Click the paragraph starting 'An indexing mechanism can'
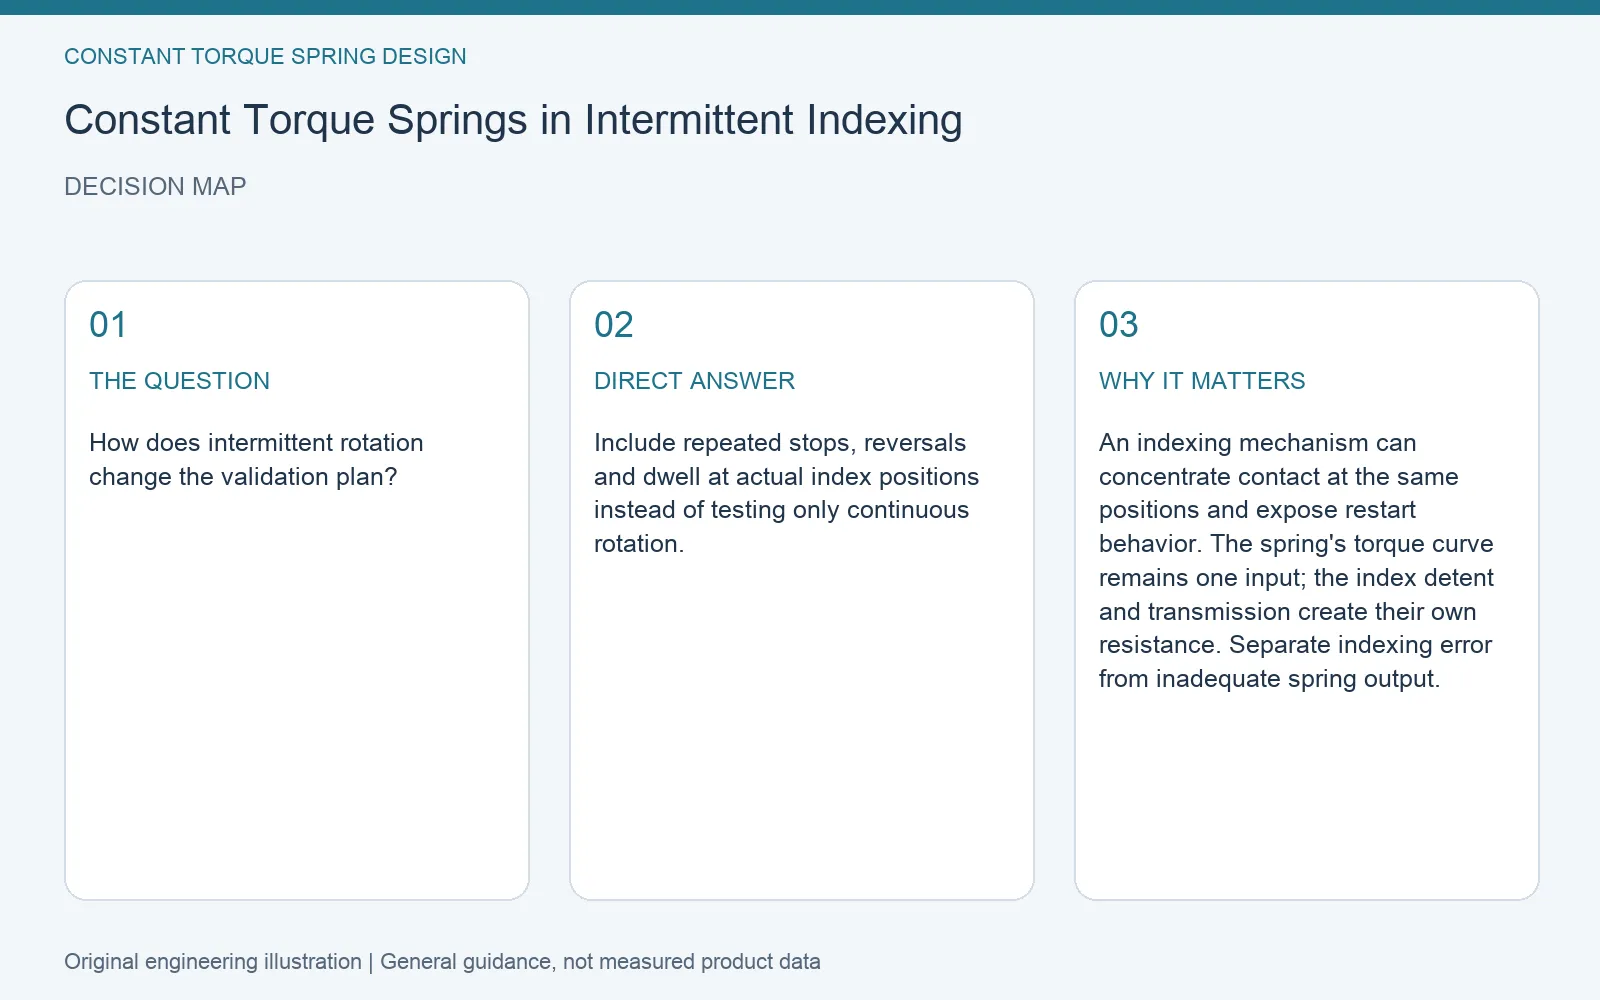This screenshot has width=1600, height=1000. pos(1296,561)
